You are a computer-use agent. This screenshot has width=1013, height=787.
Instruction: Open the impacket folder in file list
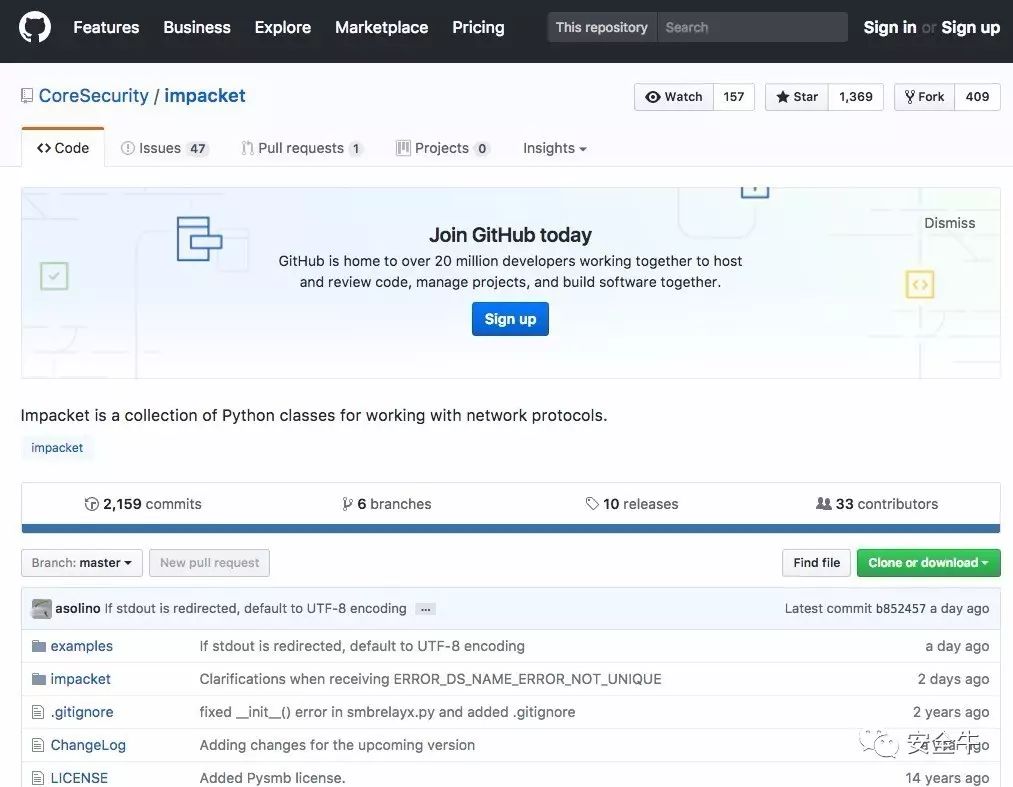coord(80,679)
